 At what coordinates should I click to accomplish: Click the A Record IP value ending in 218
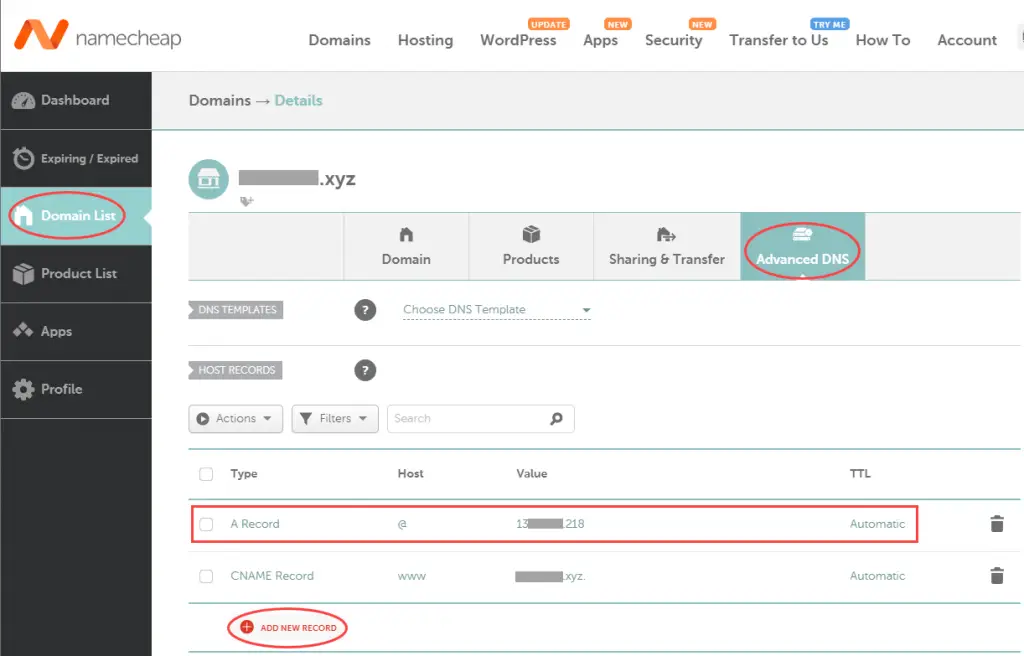click(x=550, y=524)
